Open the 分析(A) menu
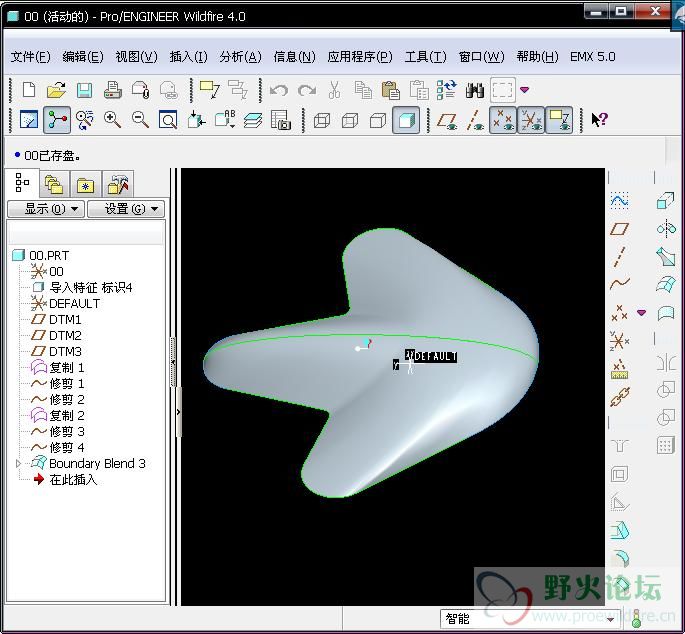This screenshot has width=685, height=634. pos(240,57)
